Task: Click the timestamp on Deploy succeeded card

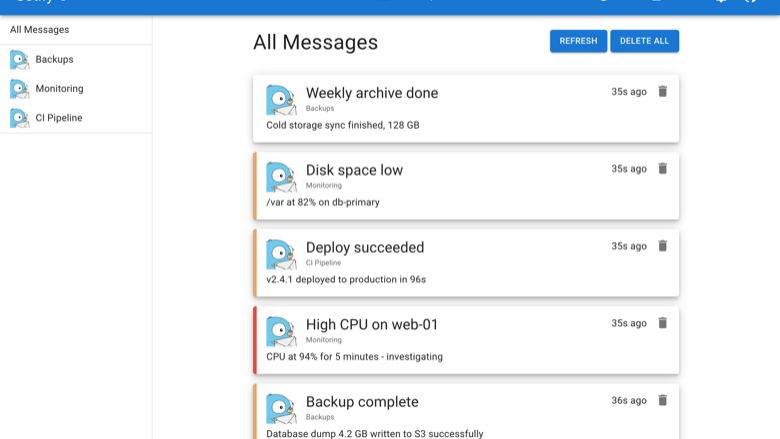Action: coord(629,246)
